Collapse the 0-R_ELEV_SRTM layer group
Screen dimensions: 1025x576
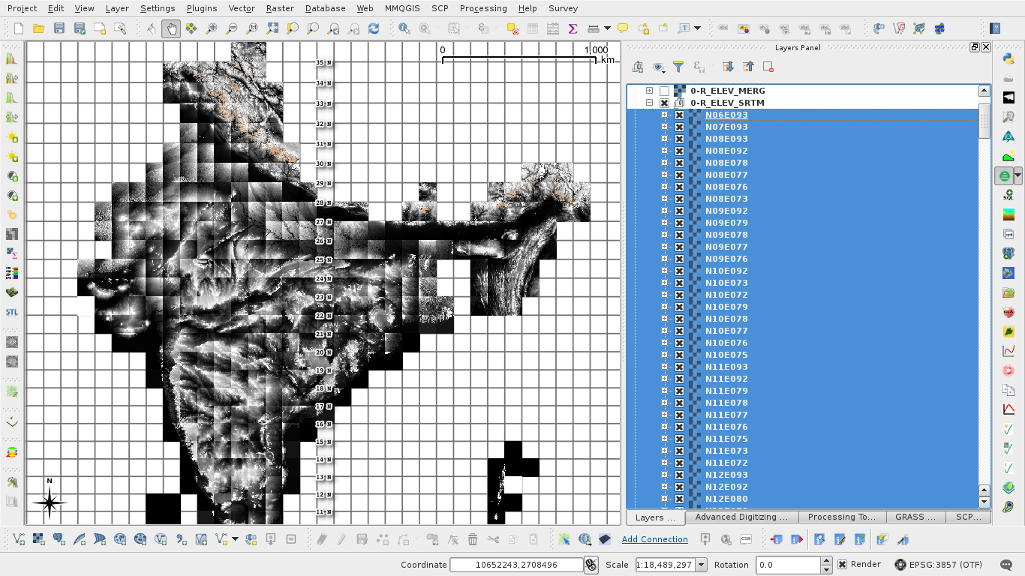pyautogui.click(x=649, y=103)
